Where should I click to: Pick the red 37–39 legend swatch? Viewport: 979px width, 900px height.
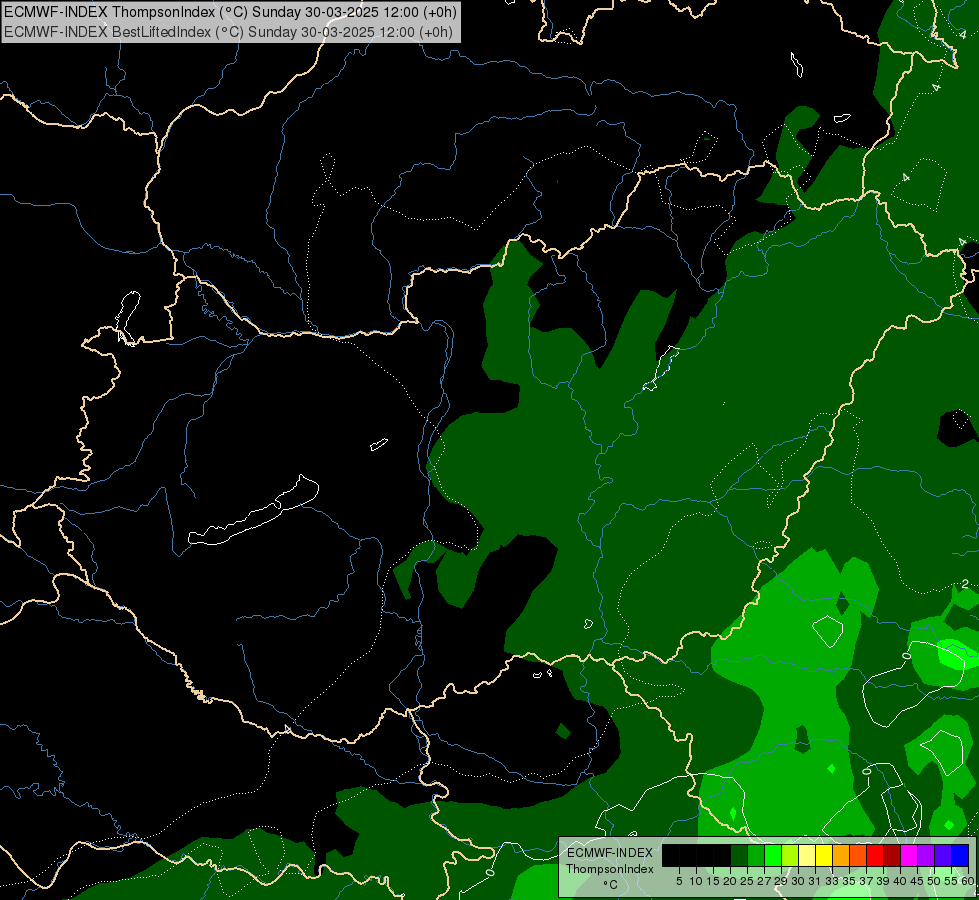[875, 856]
